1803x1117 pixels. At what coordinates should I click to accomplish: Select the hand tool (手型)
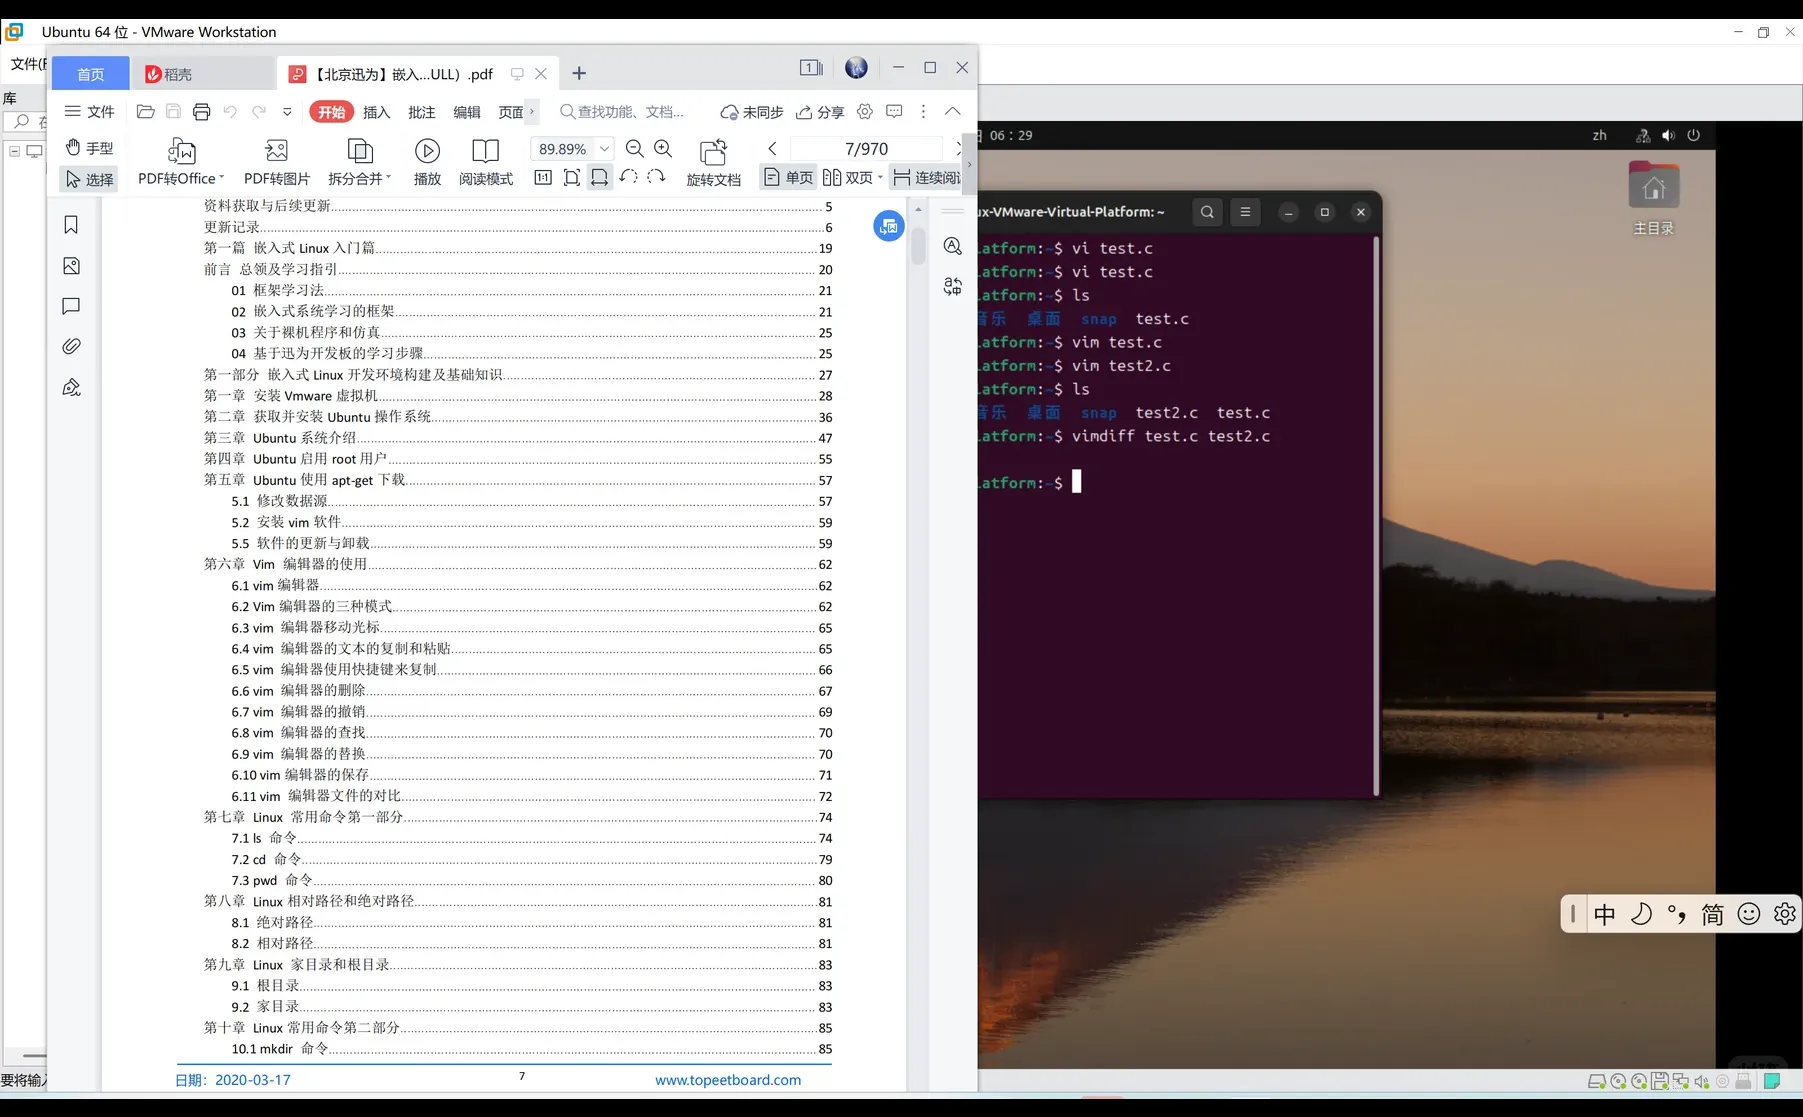90,148
